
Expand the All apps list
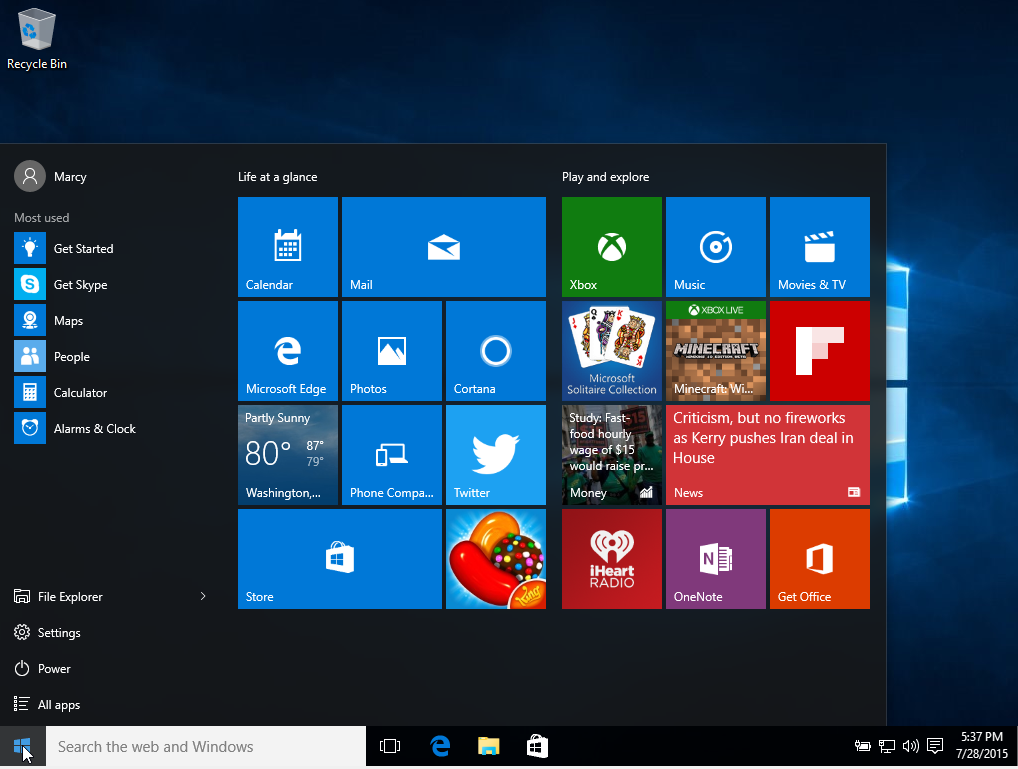point(58,705)
